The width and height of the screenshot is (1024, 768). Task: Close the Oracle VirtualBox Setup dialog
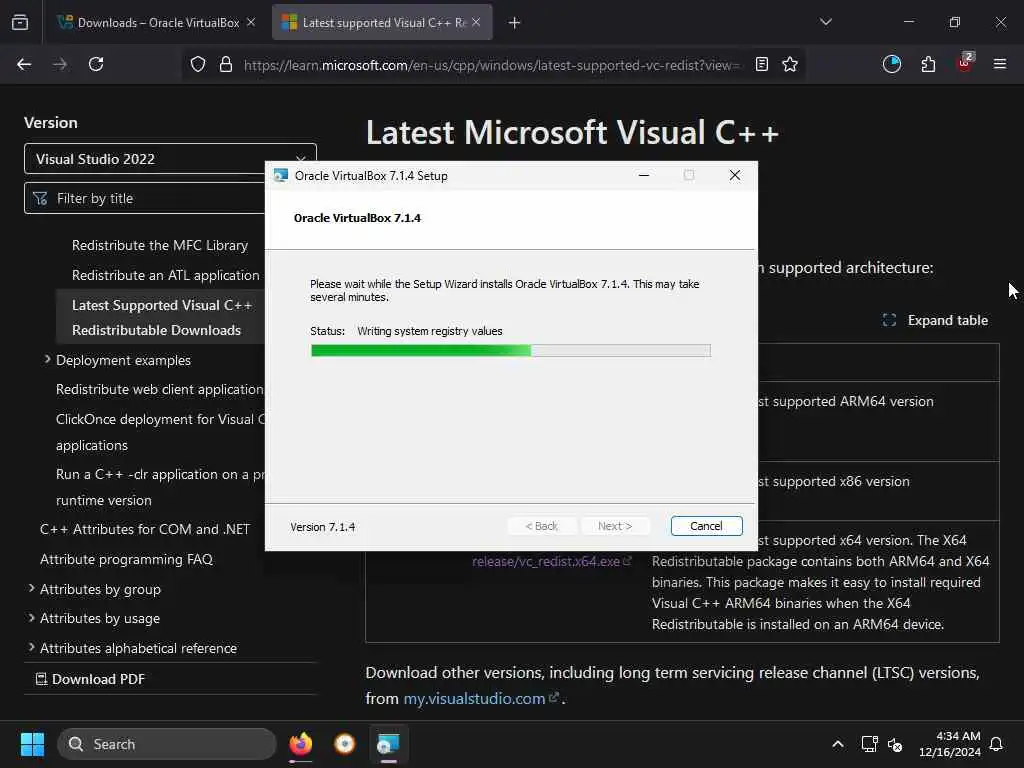[735, 175]
